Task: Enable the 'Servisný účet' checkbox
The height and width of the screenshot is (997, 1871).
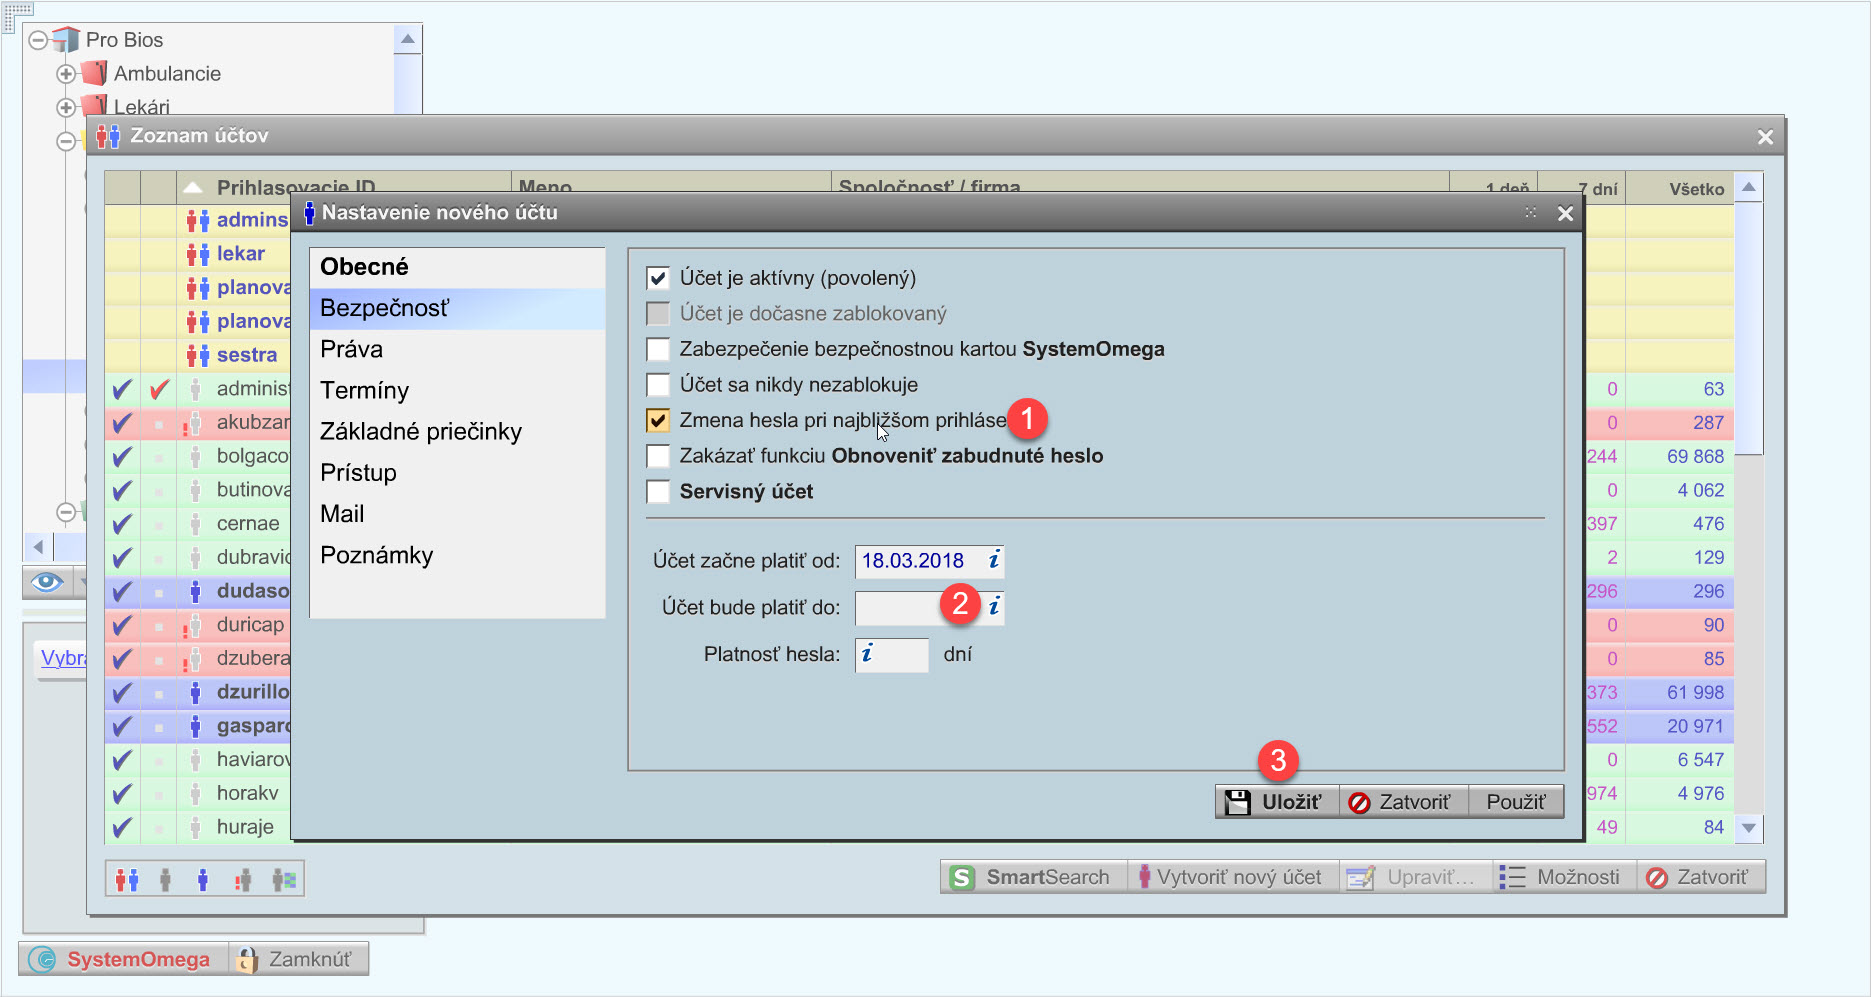Action: pyautogui.click(x=658, y=491)
